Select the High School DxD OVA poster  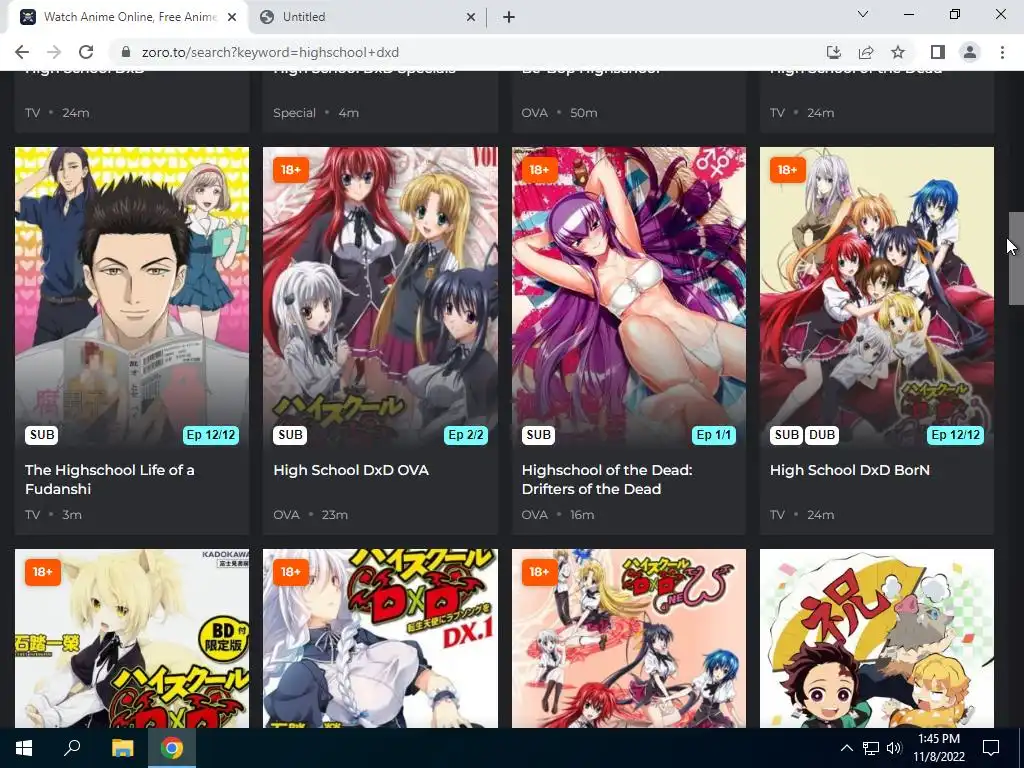(x=380, y=297)
